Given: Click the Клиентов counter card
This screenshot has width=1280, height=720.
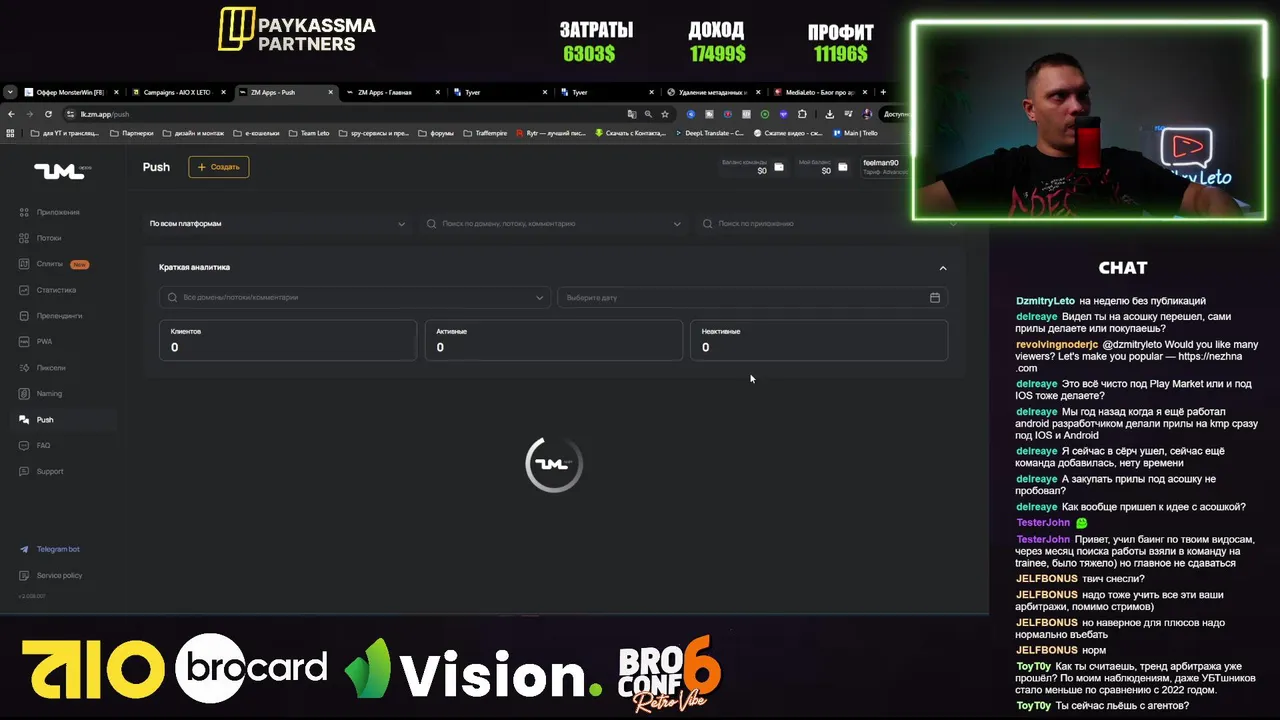Looking at the screenshot, I should (x=288, y=340).
